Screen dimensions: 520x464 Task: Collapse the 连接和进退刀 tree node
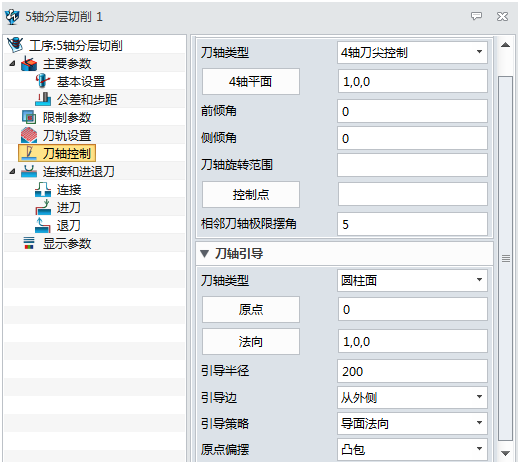point(12,172)
